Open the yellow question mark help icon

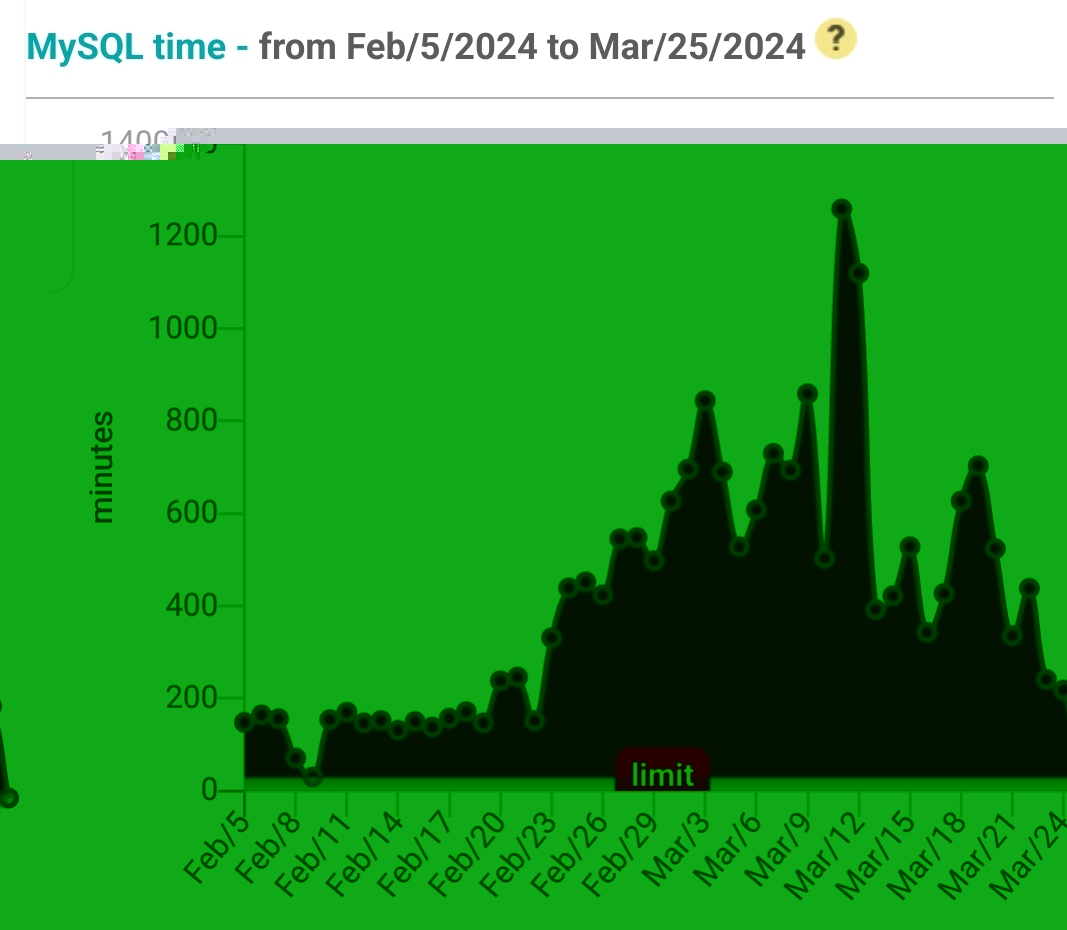pos(836,39)
